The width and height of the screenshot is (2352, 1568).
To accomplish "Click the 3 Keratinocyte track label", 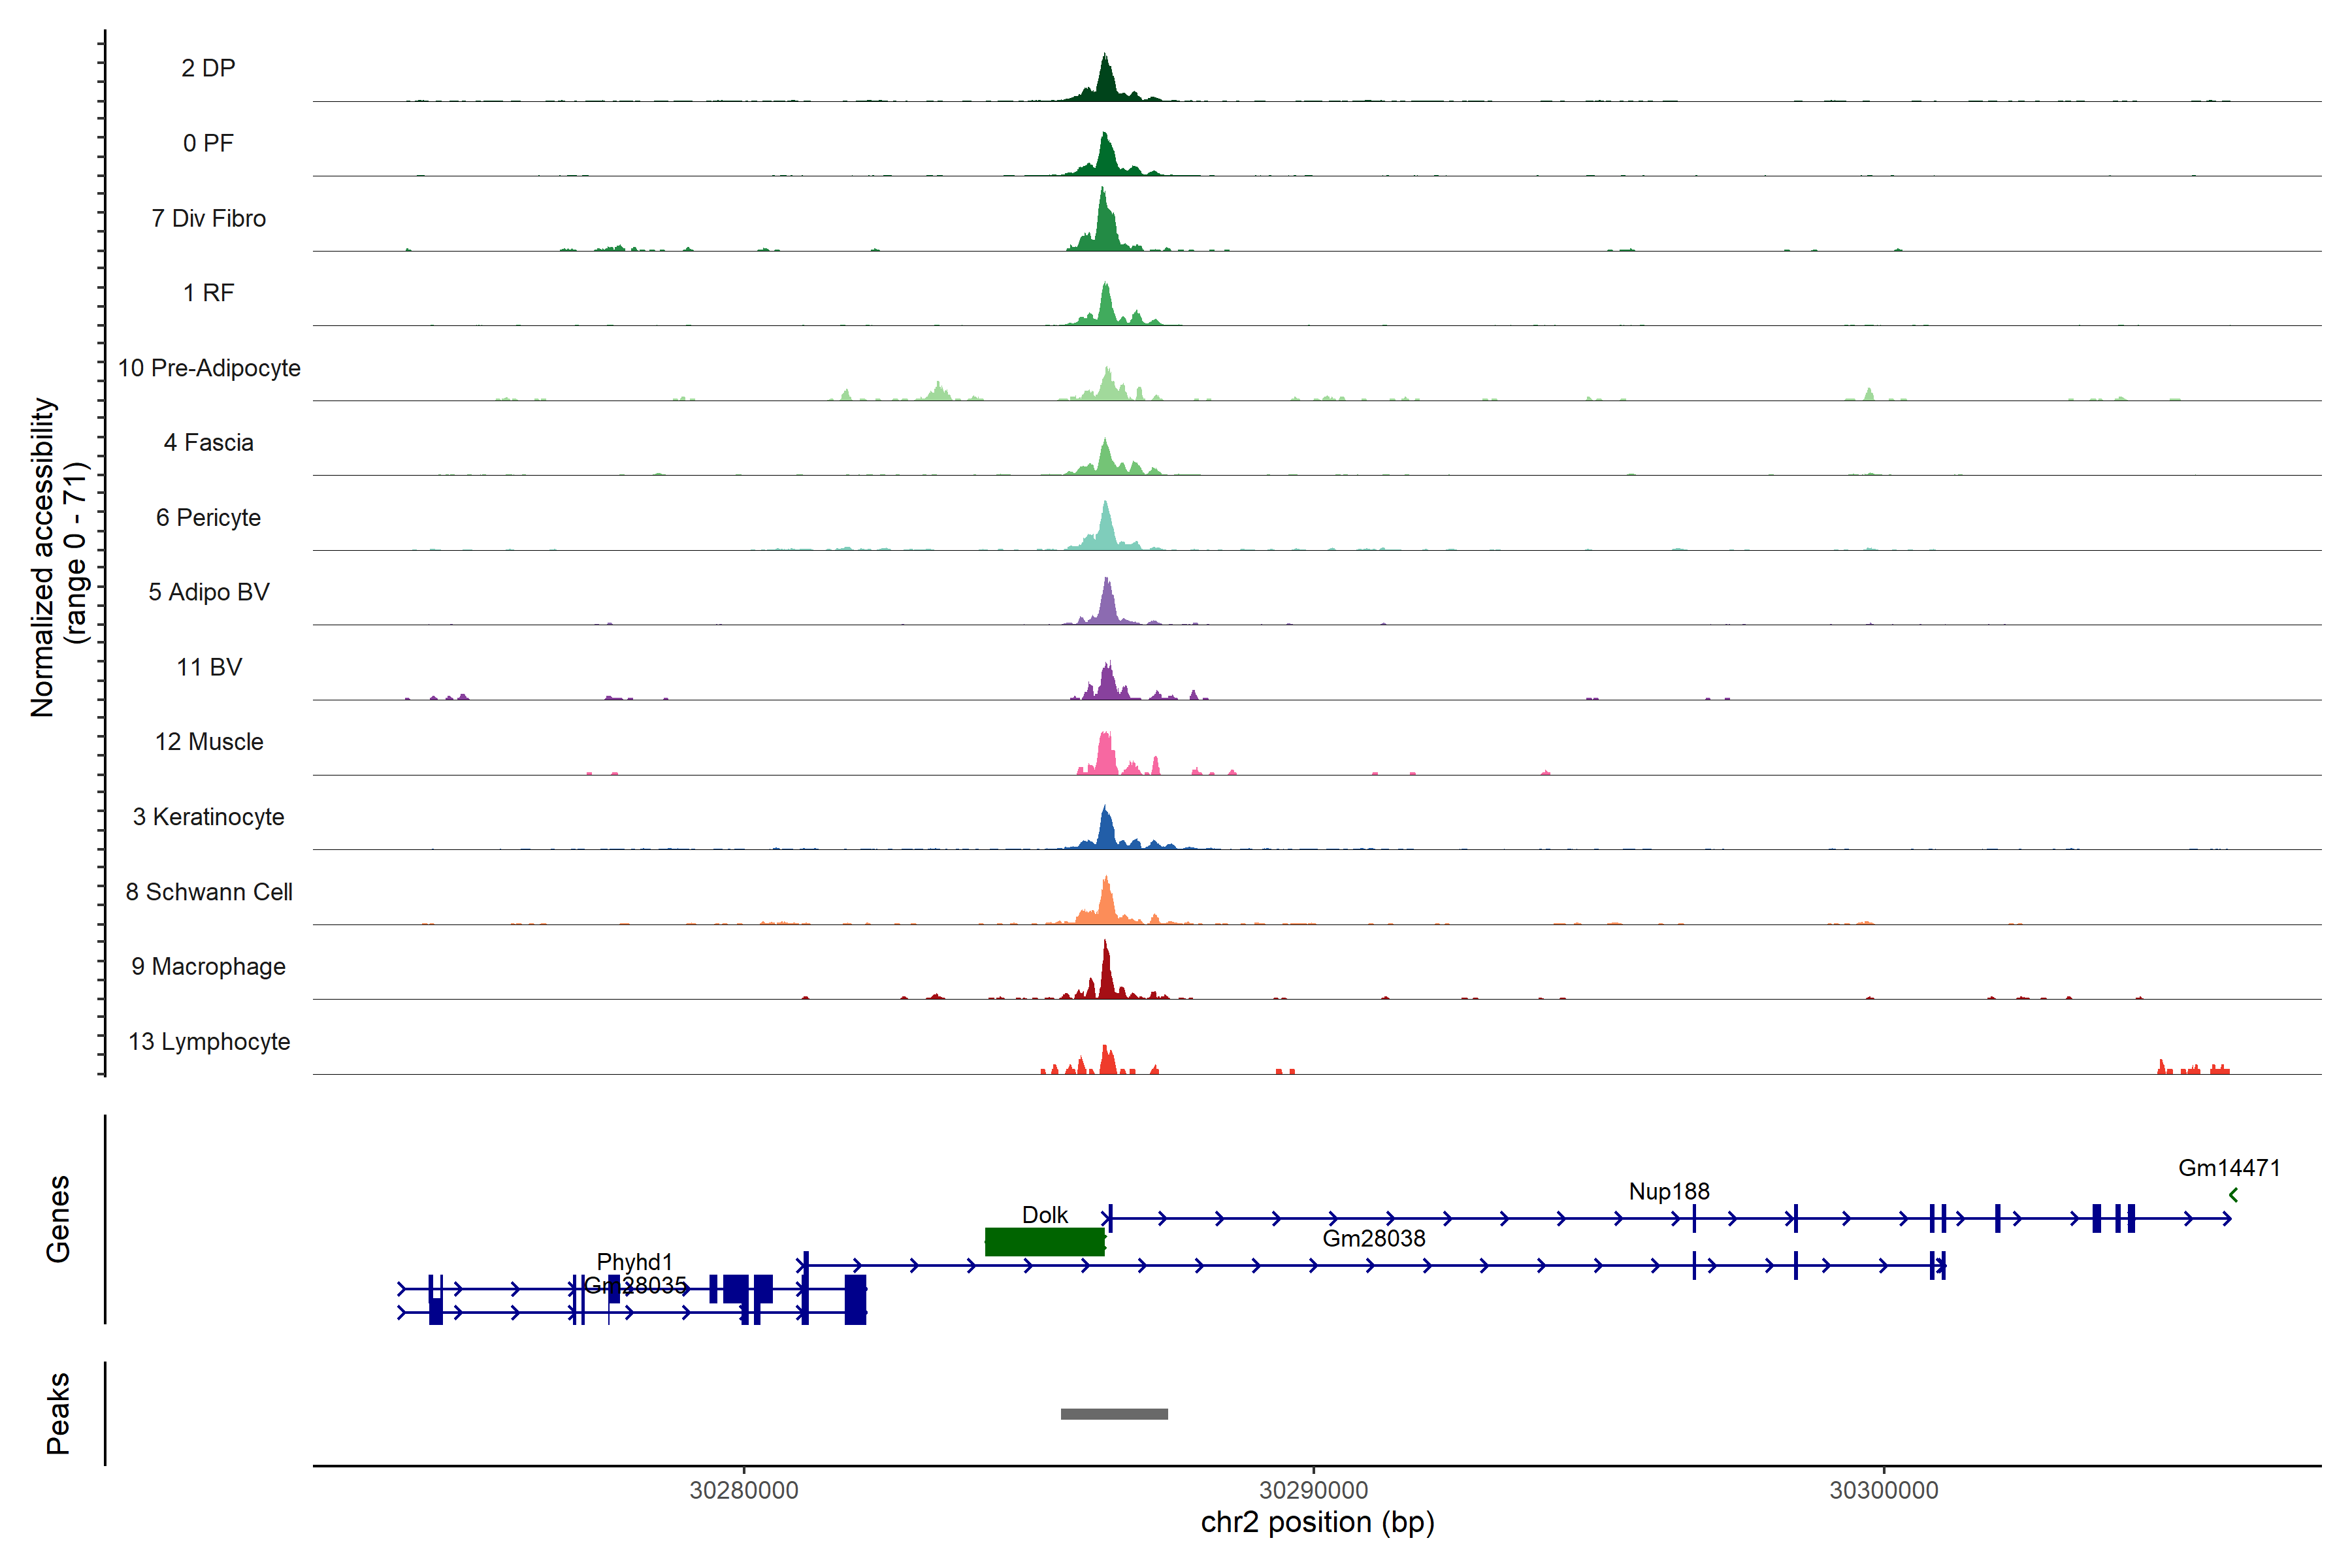I will point(209,817).
